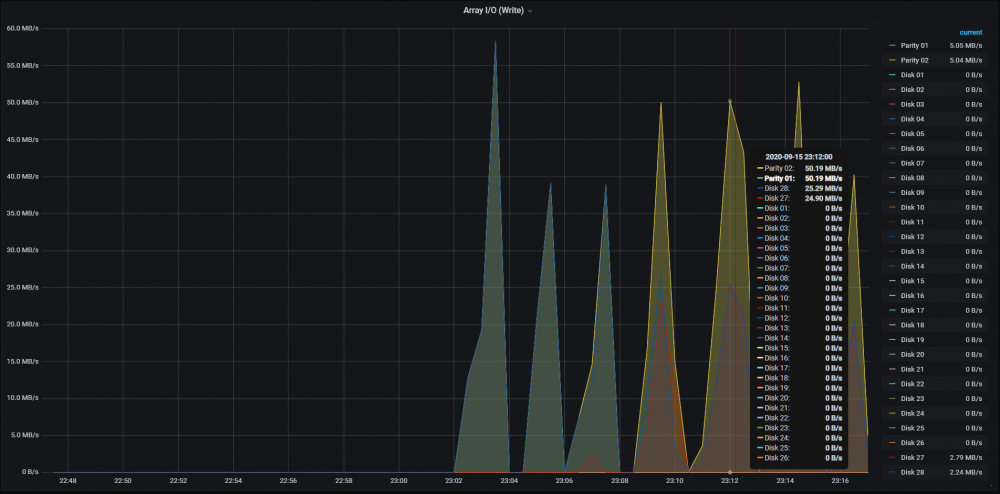
Task: Click the Disk 27 legend label
Action: [912, 457]
